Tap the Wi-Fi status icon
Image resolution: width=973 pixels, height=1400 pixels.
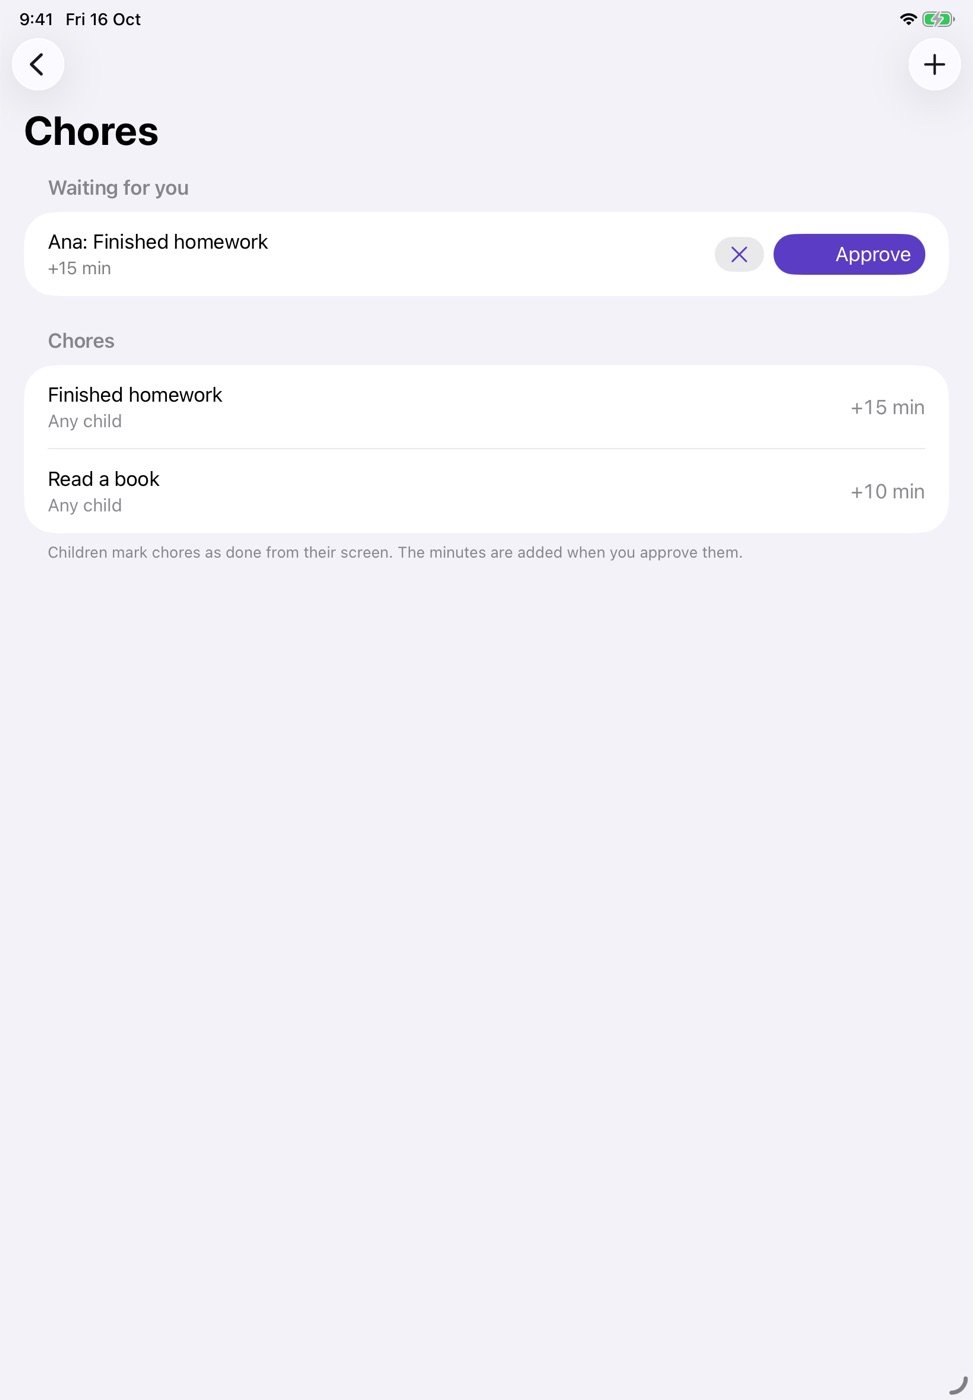coord(908,19)
